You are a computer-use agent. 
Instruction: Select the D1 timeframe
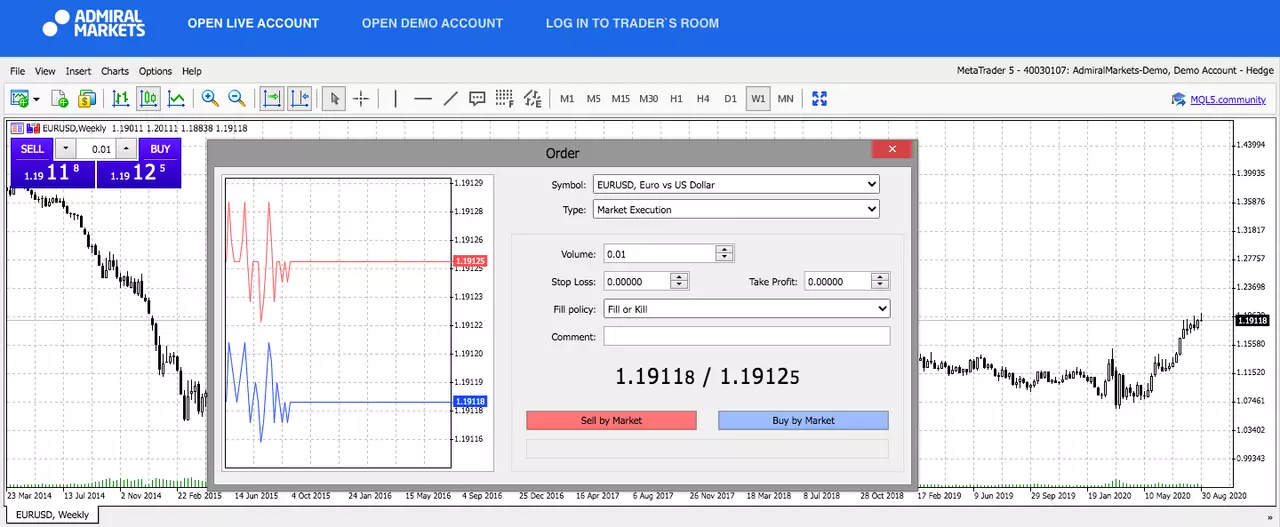tap(730, 99)
